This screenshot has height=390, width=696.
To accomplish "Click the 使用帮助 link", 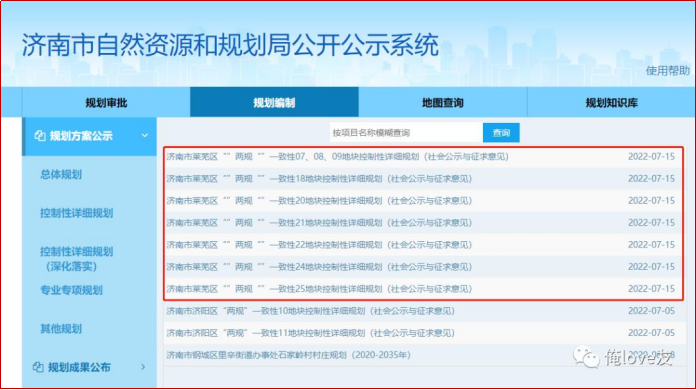I will tap(668, 71).
